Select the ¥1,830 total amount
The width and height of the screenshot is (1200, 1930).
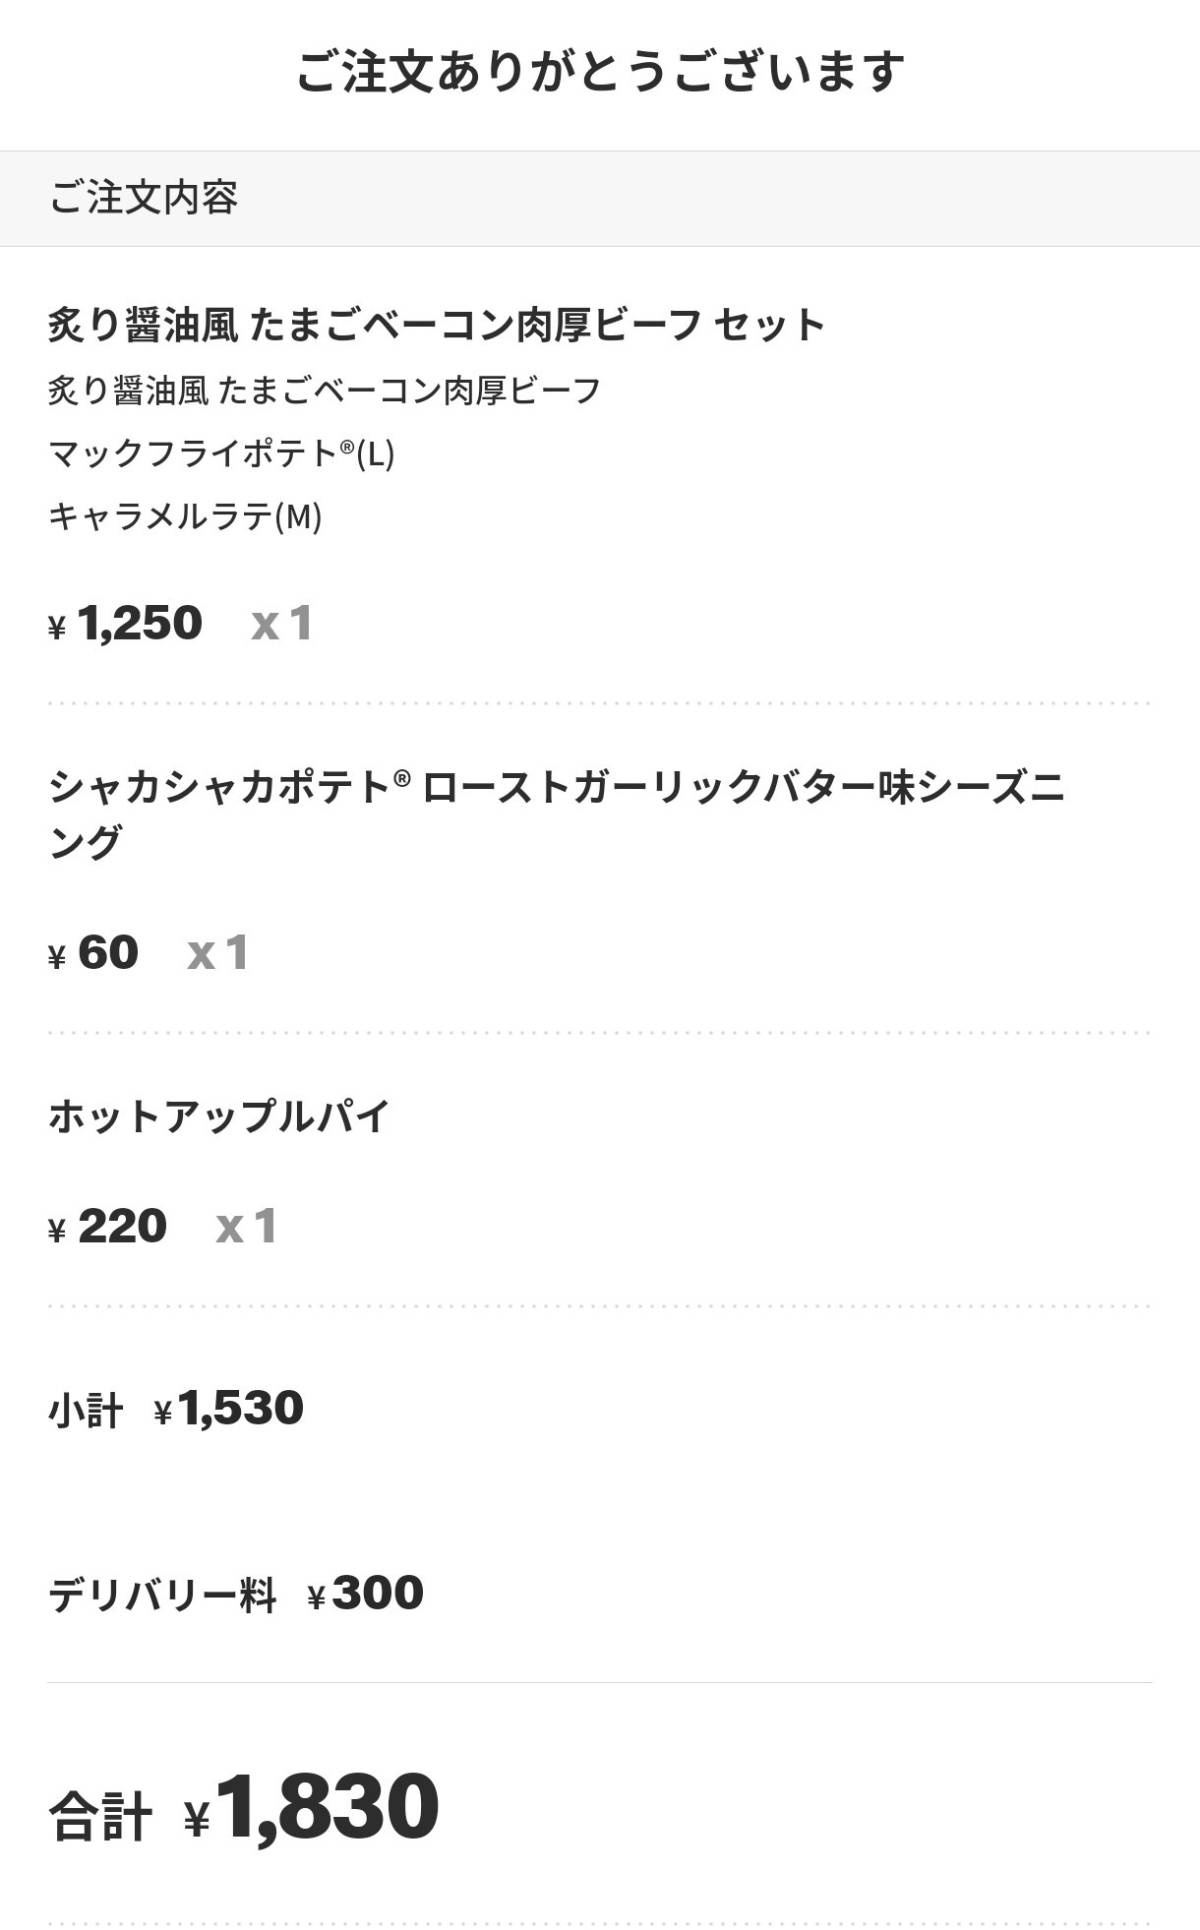click(312, 1808)
